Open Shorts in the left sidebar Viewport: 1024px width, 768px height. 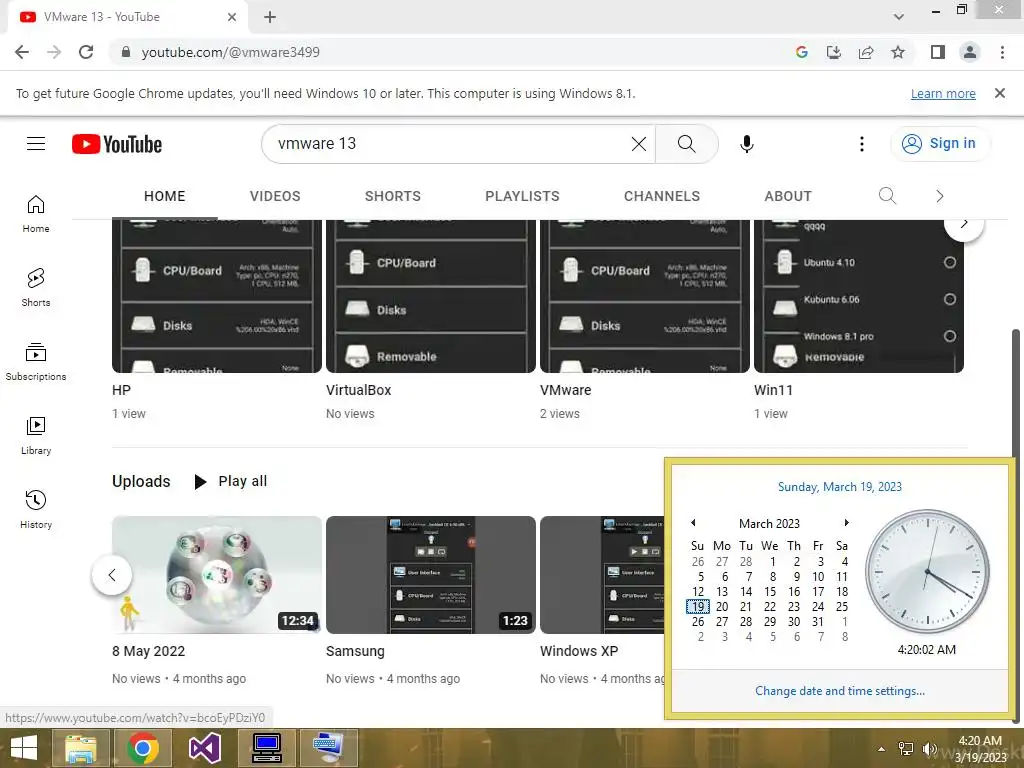[x=36, y=288]
